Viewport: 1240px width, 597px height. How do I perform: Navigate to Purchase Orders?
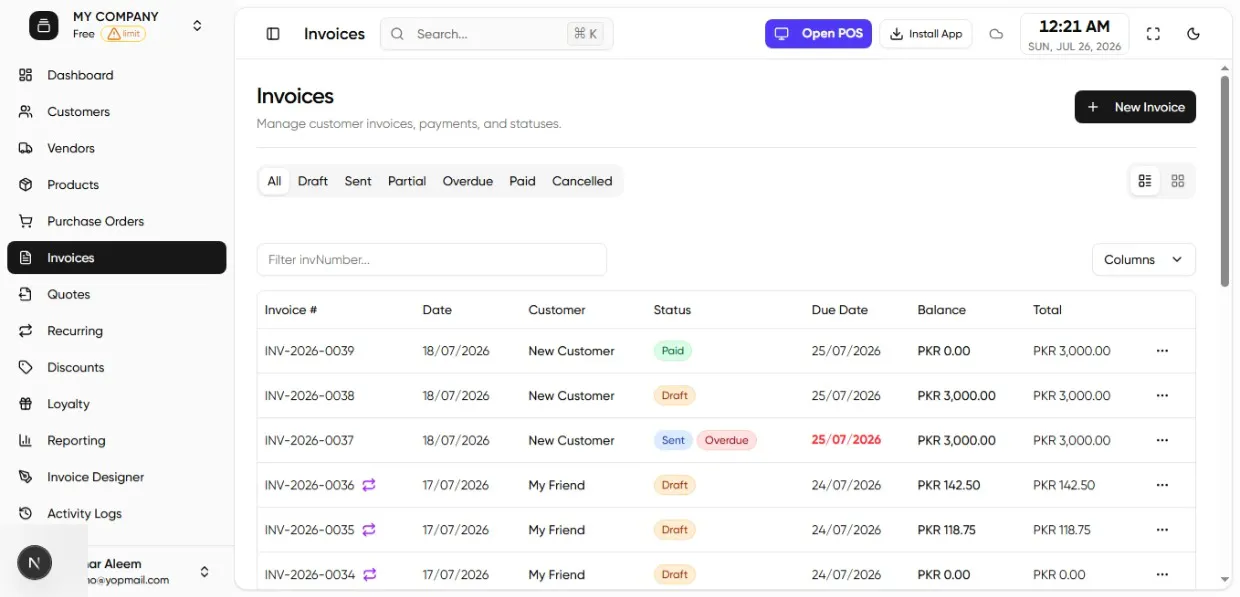(117, 221)
